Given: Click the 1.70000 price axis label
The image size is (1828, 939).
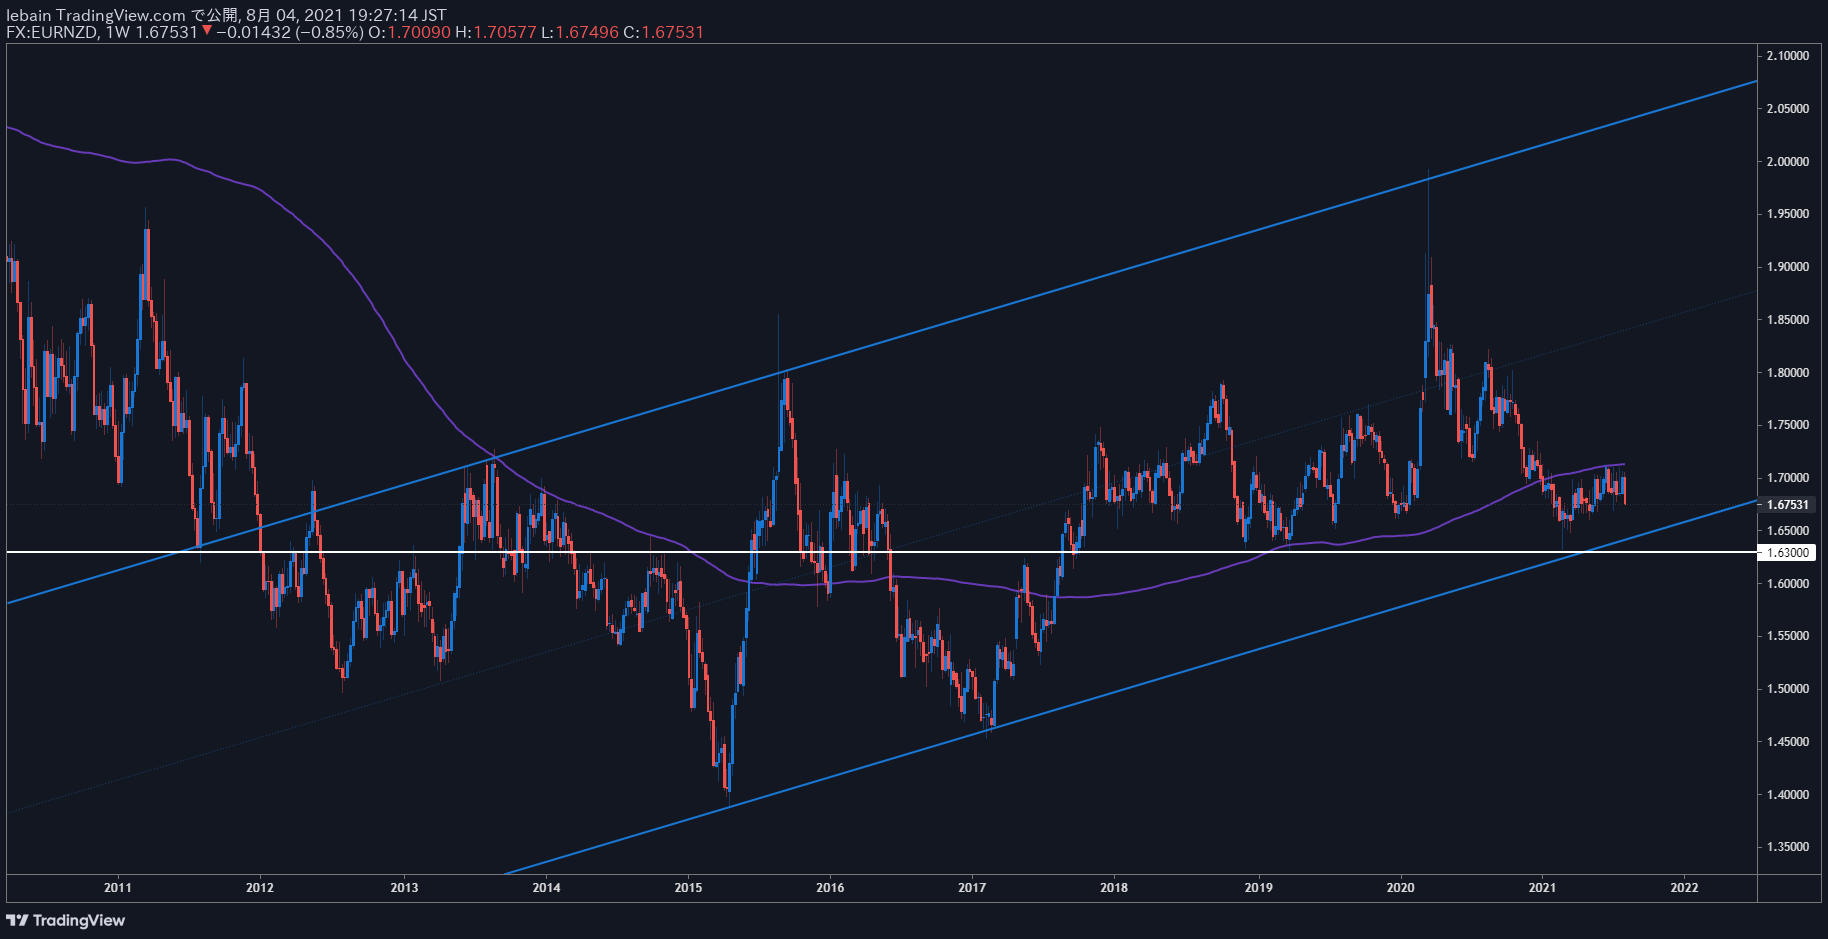Looking at the screenshot, I should pyautogui.click(x=1788, y=478).
